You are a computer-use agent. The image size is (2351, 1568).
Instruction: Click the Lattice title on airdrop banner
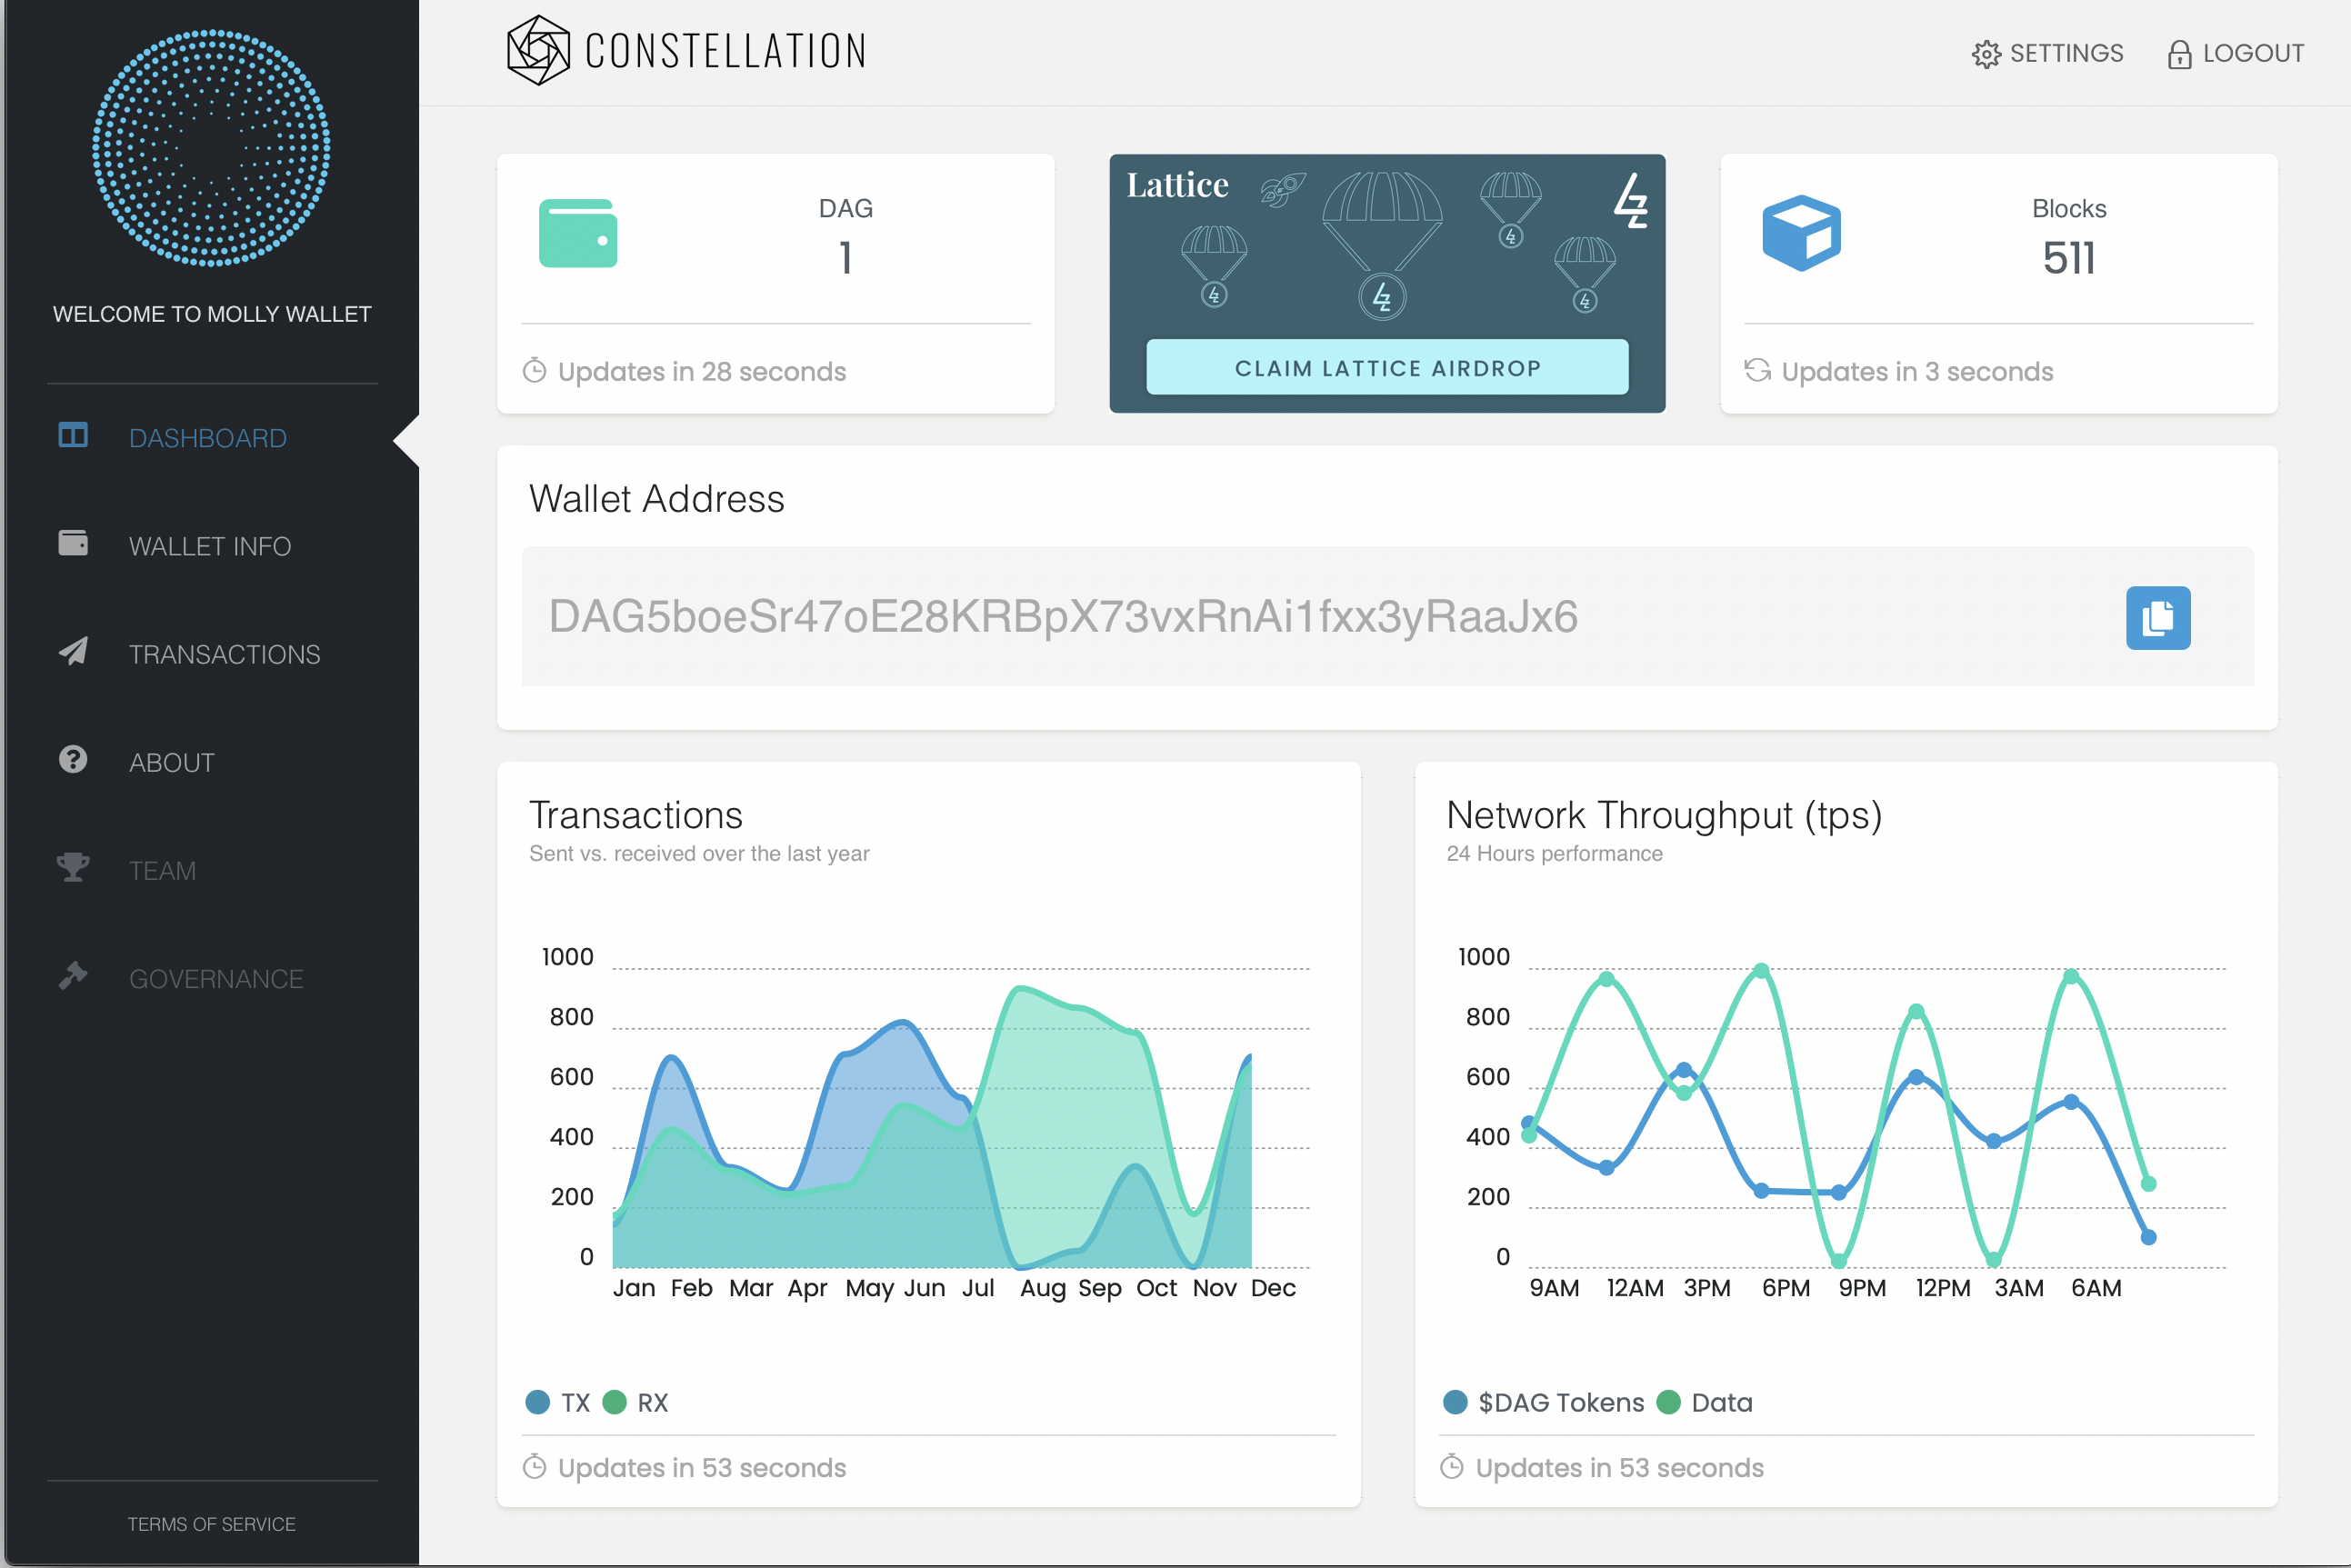click(1177, 185)
